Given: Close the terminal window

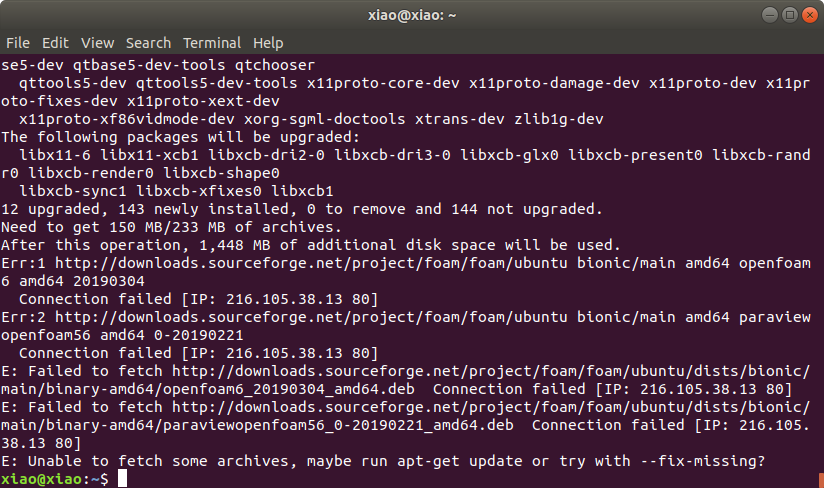Looking at the screenshot, I should click(809, 15).
